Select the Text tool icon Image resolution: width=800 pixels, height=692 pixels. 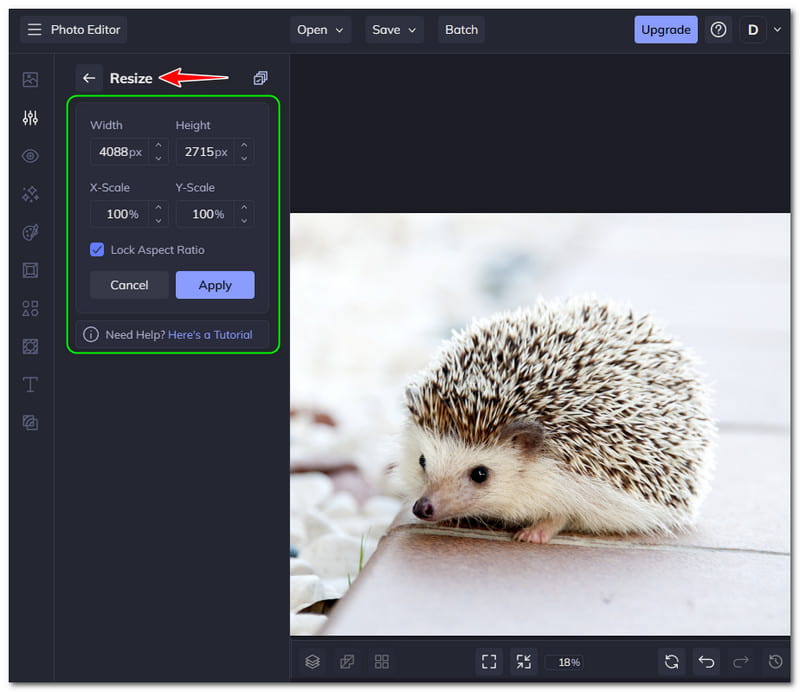click(30, 384)
